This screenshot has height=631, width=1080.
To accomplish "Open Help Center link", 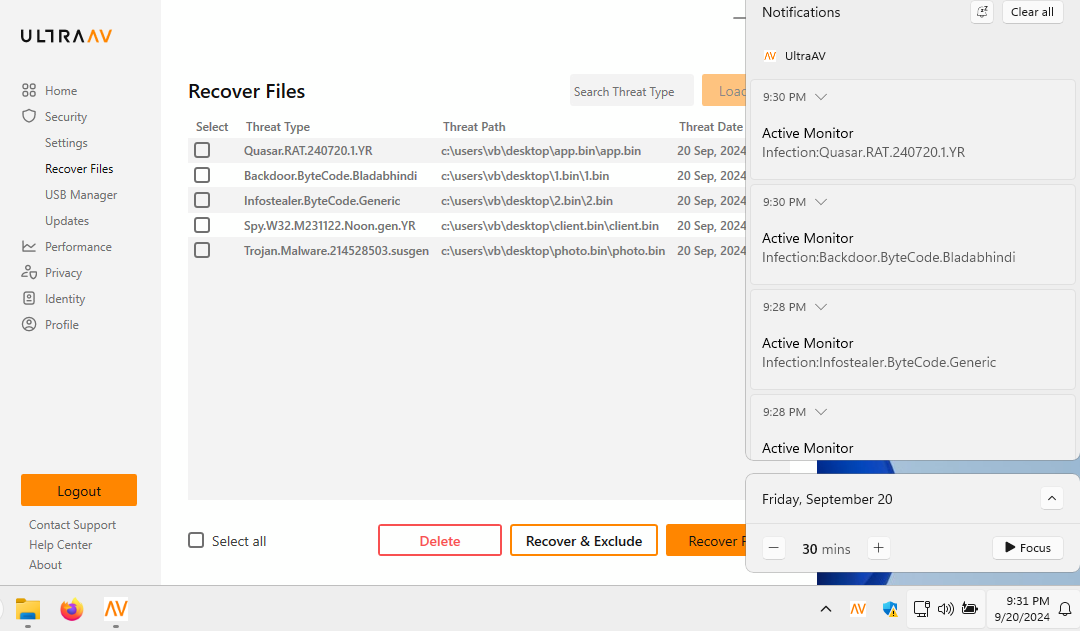I will 60,545.
